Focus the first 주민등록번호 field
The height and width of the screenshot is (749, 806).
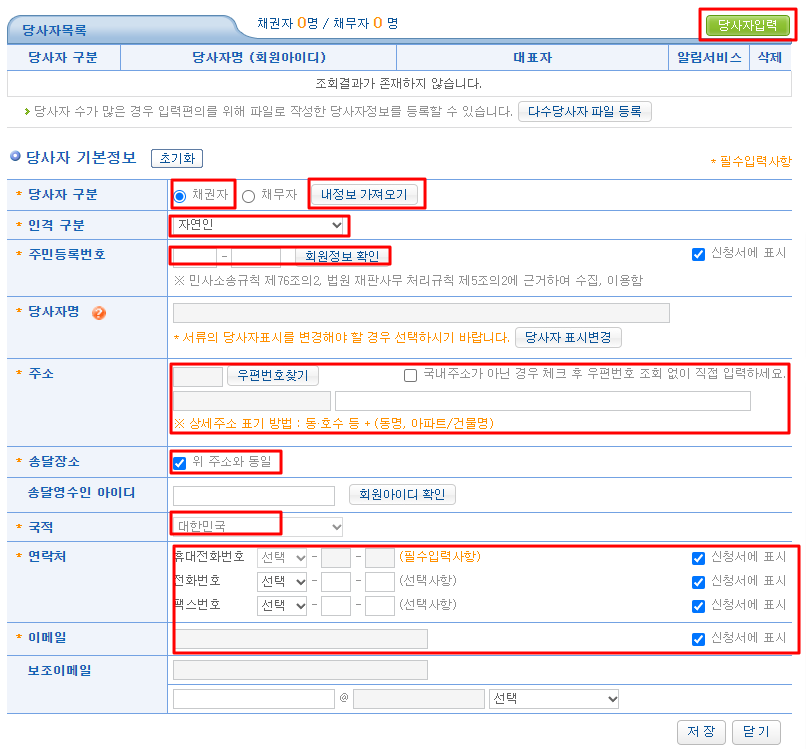pos(195,257)
